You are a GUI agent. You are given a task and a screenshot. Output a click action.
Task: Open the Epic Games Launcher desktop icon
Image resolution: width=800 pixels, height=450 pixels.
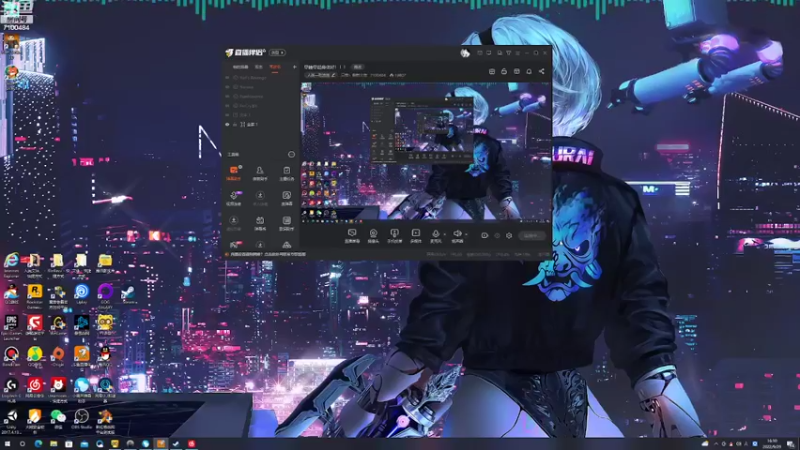click(x=11, y=326)
